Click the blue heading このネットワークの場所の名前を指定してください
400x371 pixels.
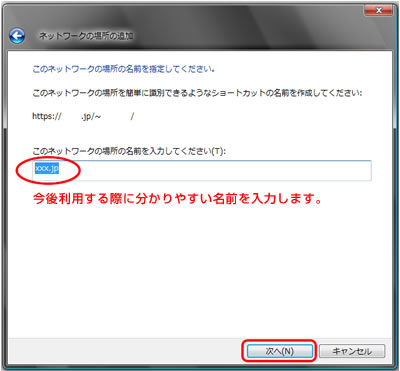[x=123, y=69]
